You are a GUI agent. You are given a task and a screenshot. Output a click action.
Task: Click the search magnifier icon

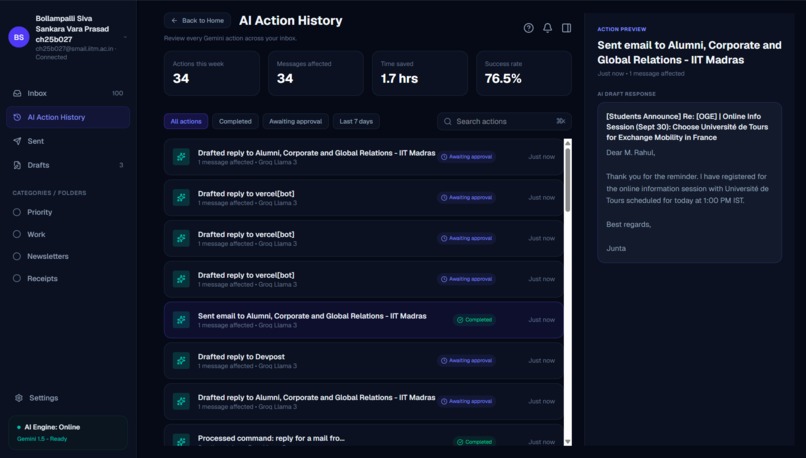[x=448, y=121]
